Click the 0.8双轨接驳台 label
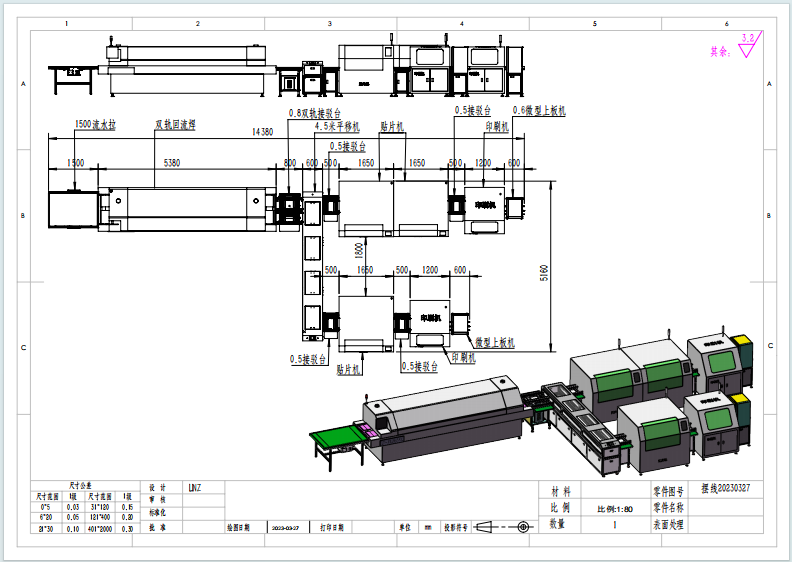Viewport: 792px width, 562px height. tap(314, 114)
